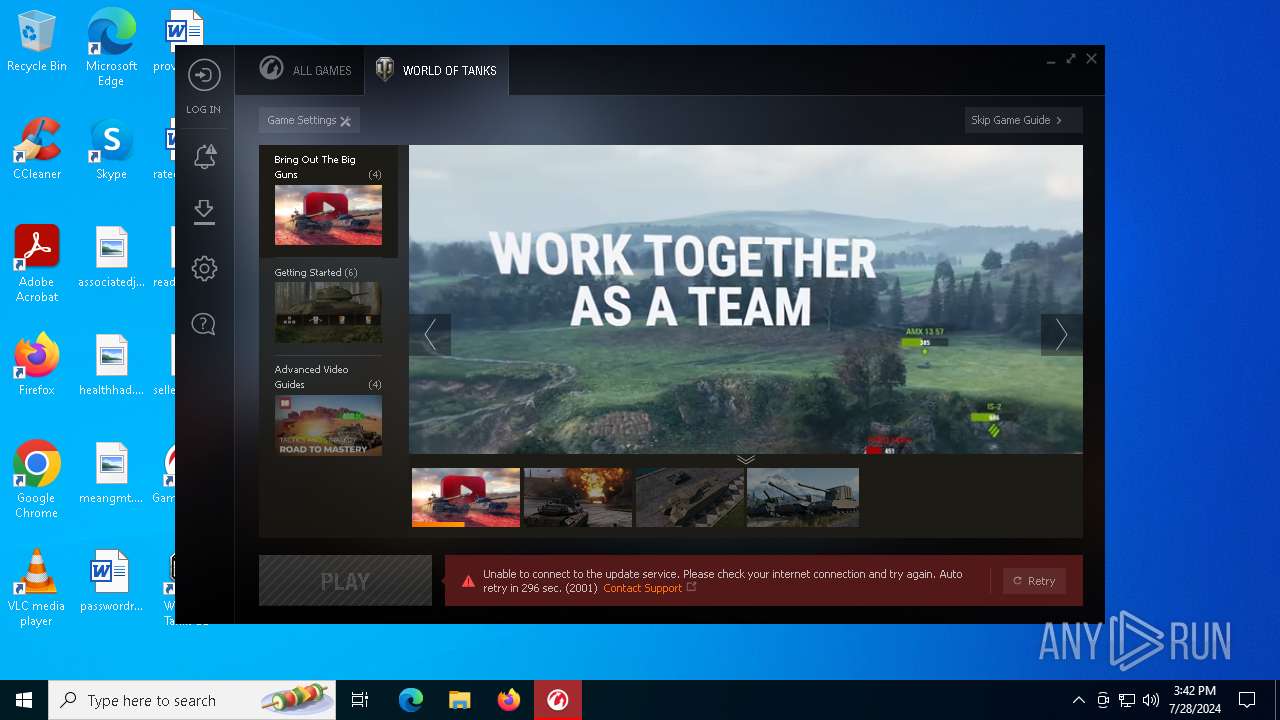Open Recycle Bin desktop icon
Screen dimensions: 1280x720
click(37, 42)
